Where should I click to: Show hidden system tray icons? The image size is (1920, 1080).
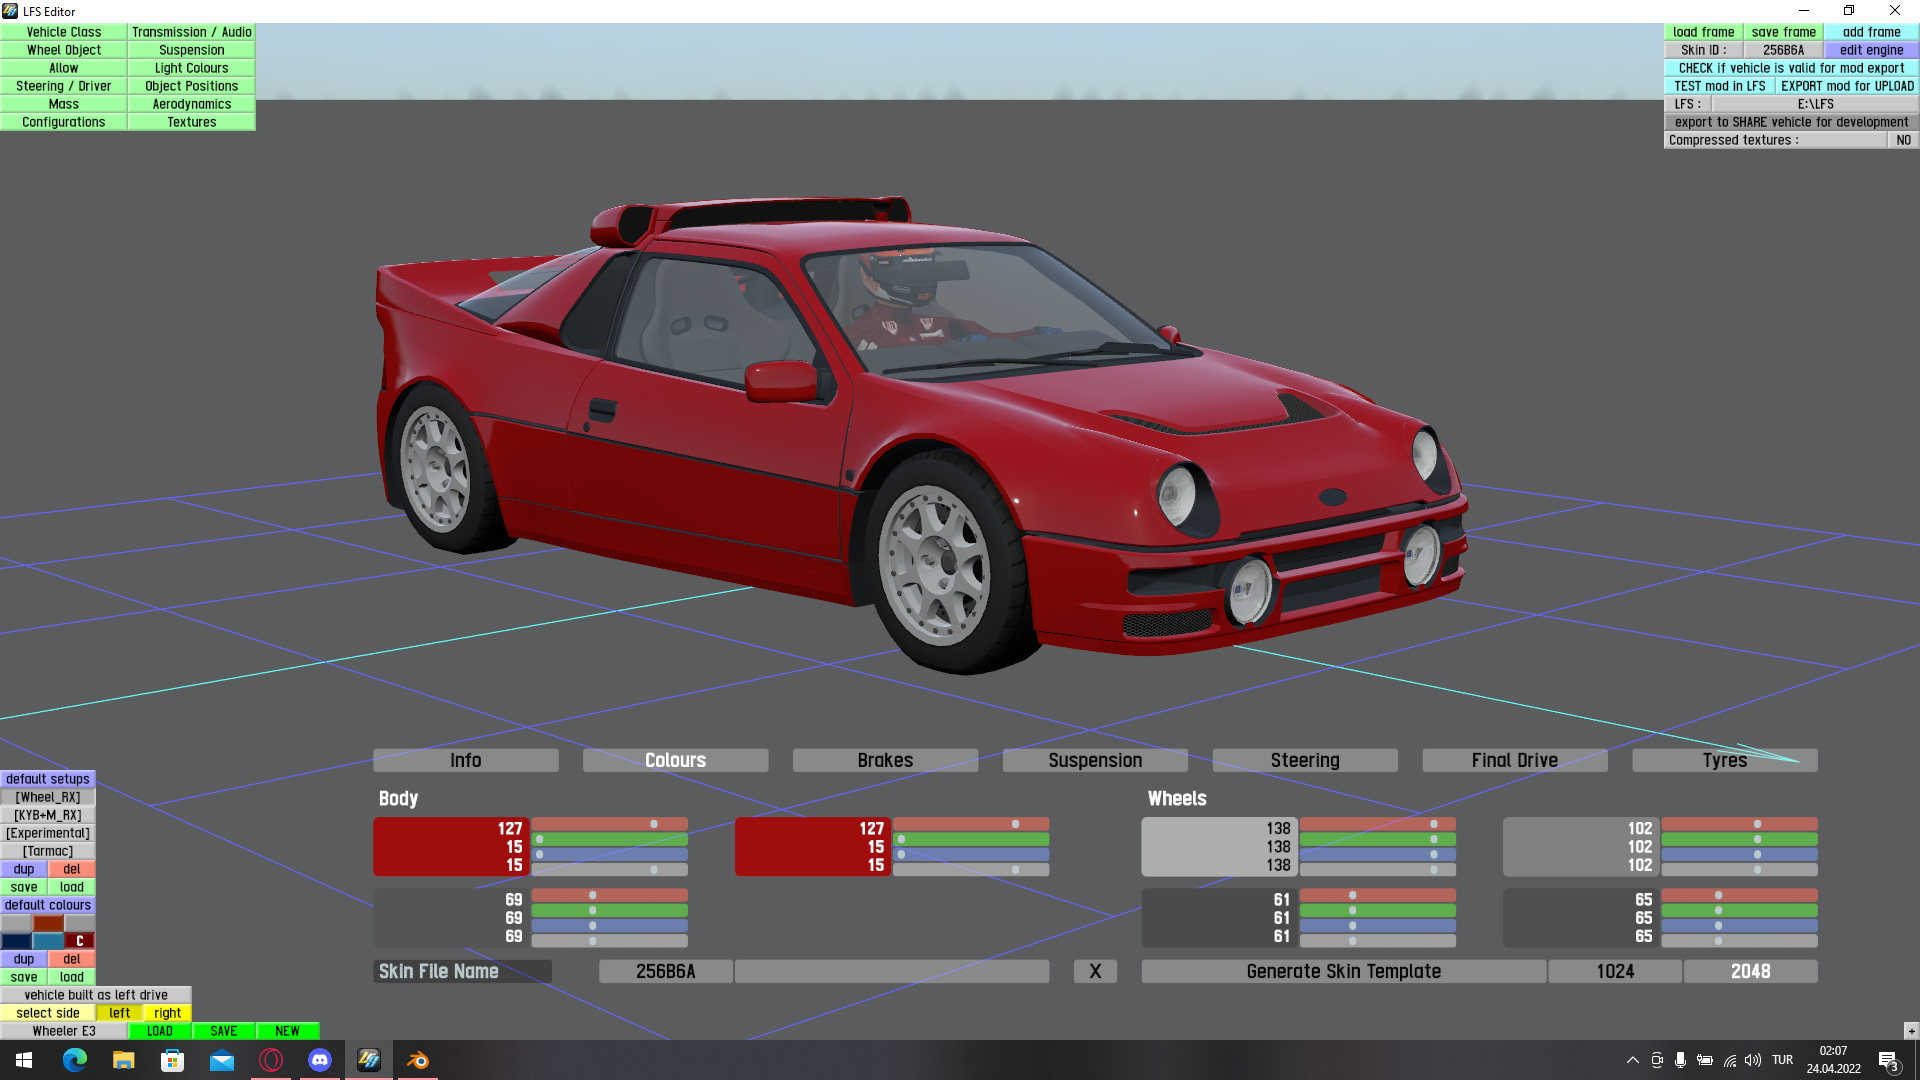coord(1632,1060)
